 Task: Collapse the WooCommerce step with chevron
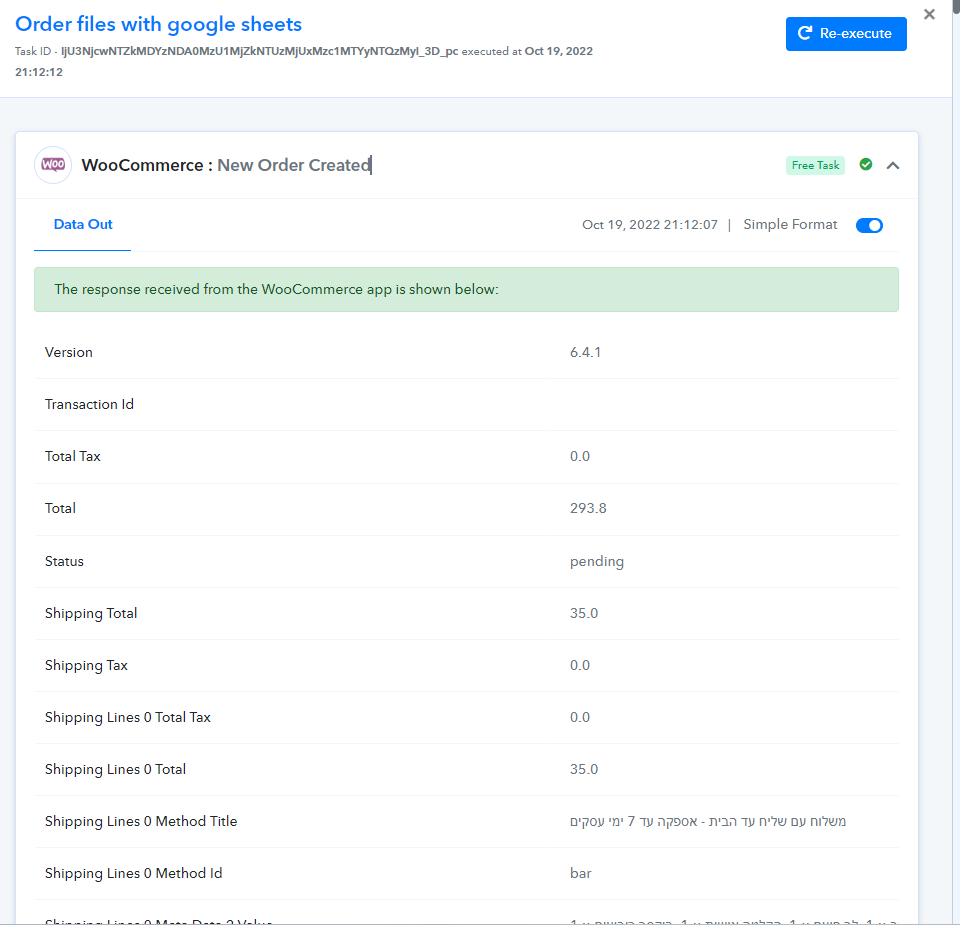893,165
